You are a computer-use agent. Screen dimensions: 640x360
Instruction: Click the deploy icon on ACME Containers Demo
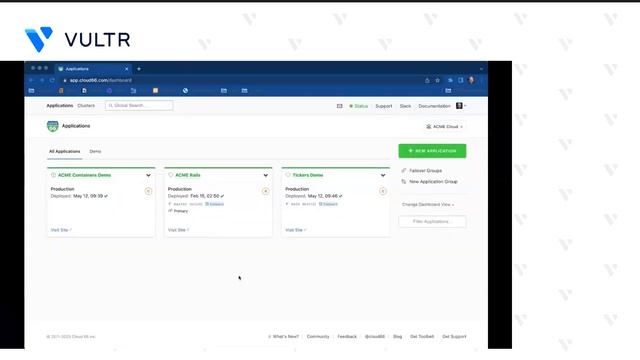pyautogui.click(x=148, y=191)
